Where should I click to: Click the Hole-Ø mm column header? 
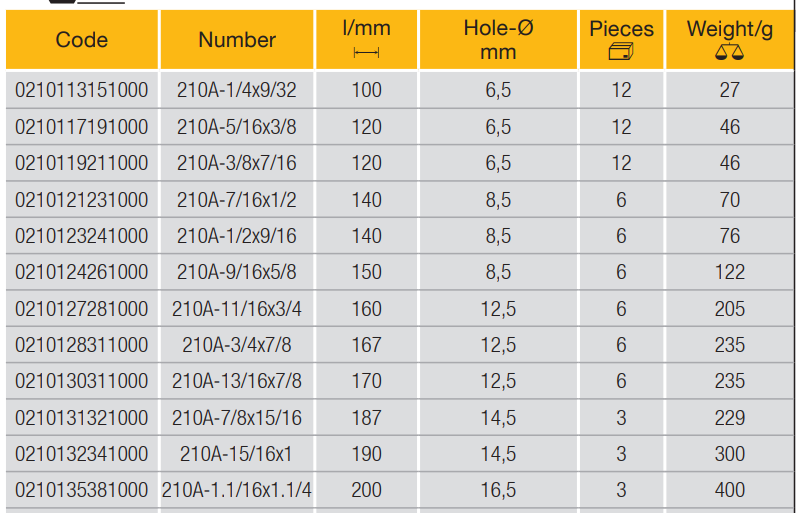(498, 40)
